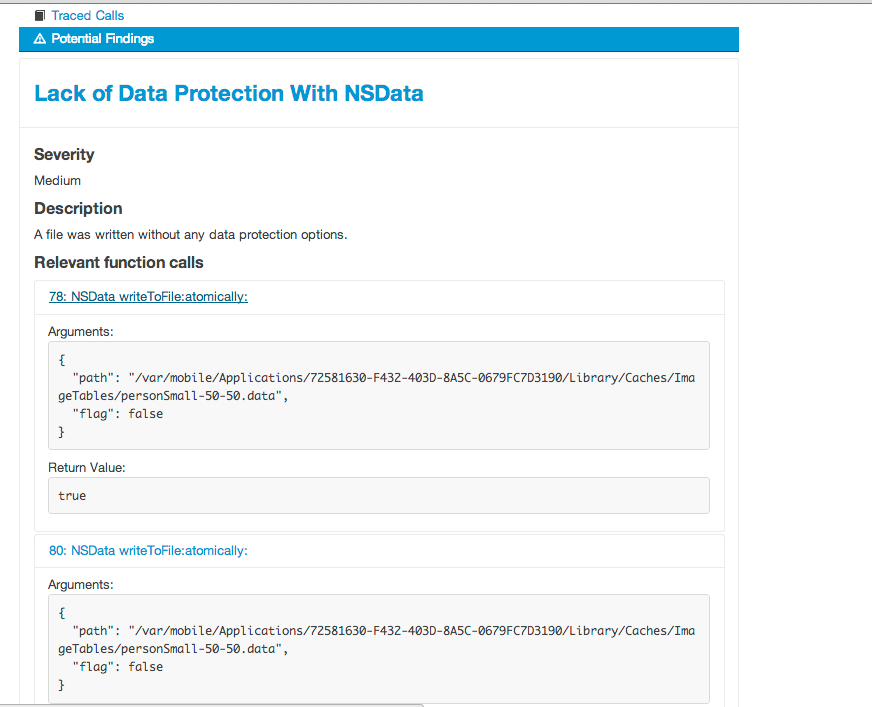Select the Potential Findings tab
The width and height of the screenshot is (872, 707).
(102, 39)
